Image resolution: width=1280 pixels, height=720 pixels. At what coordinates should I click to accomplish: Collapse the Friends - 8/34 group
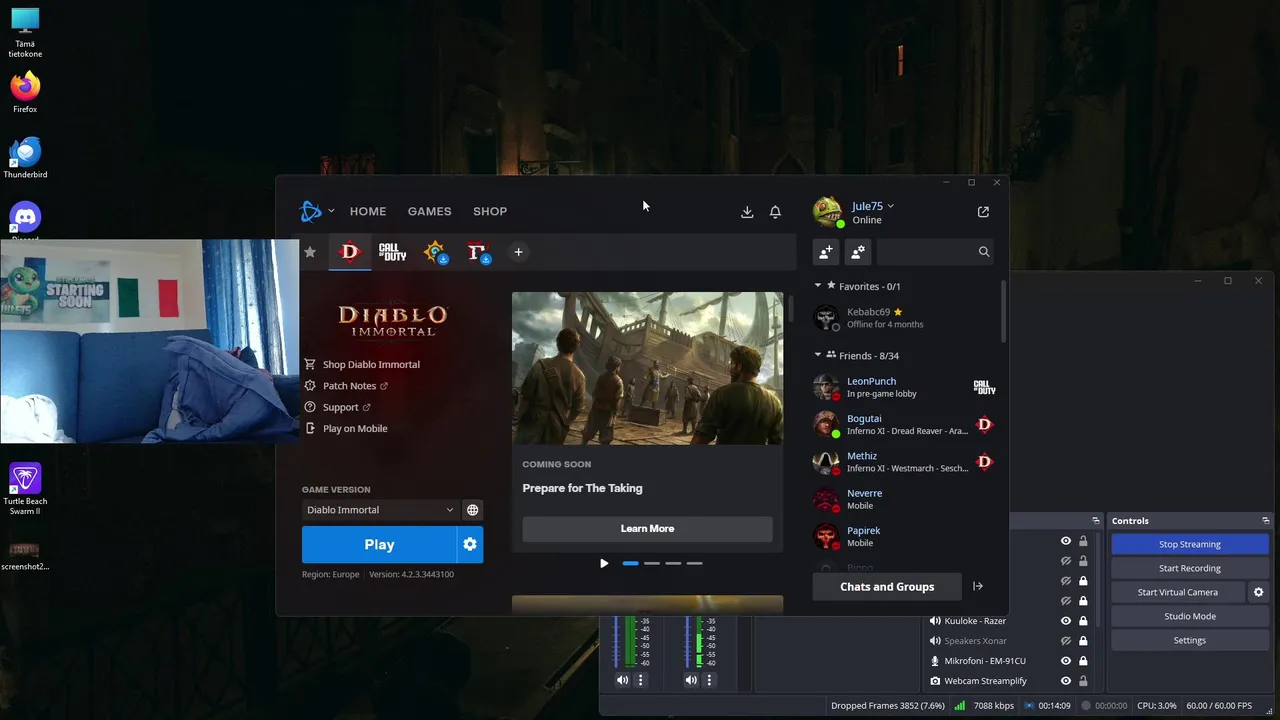coord(818,355)
